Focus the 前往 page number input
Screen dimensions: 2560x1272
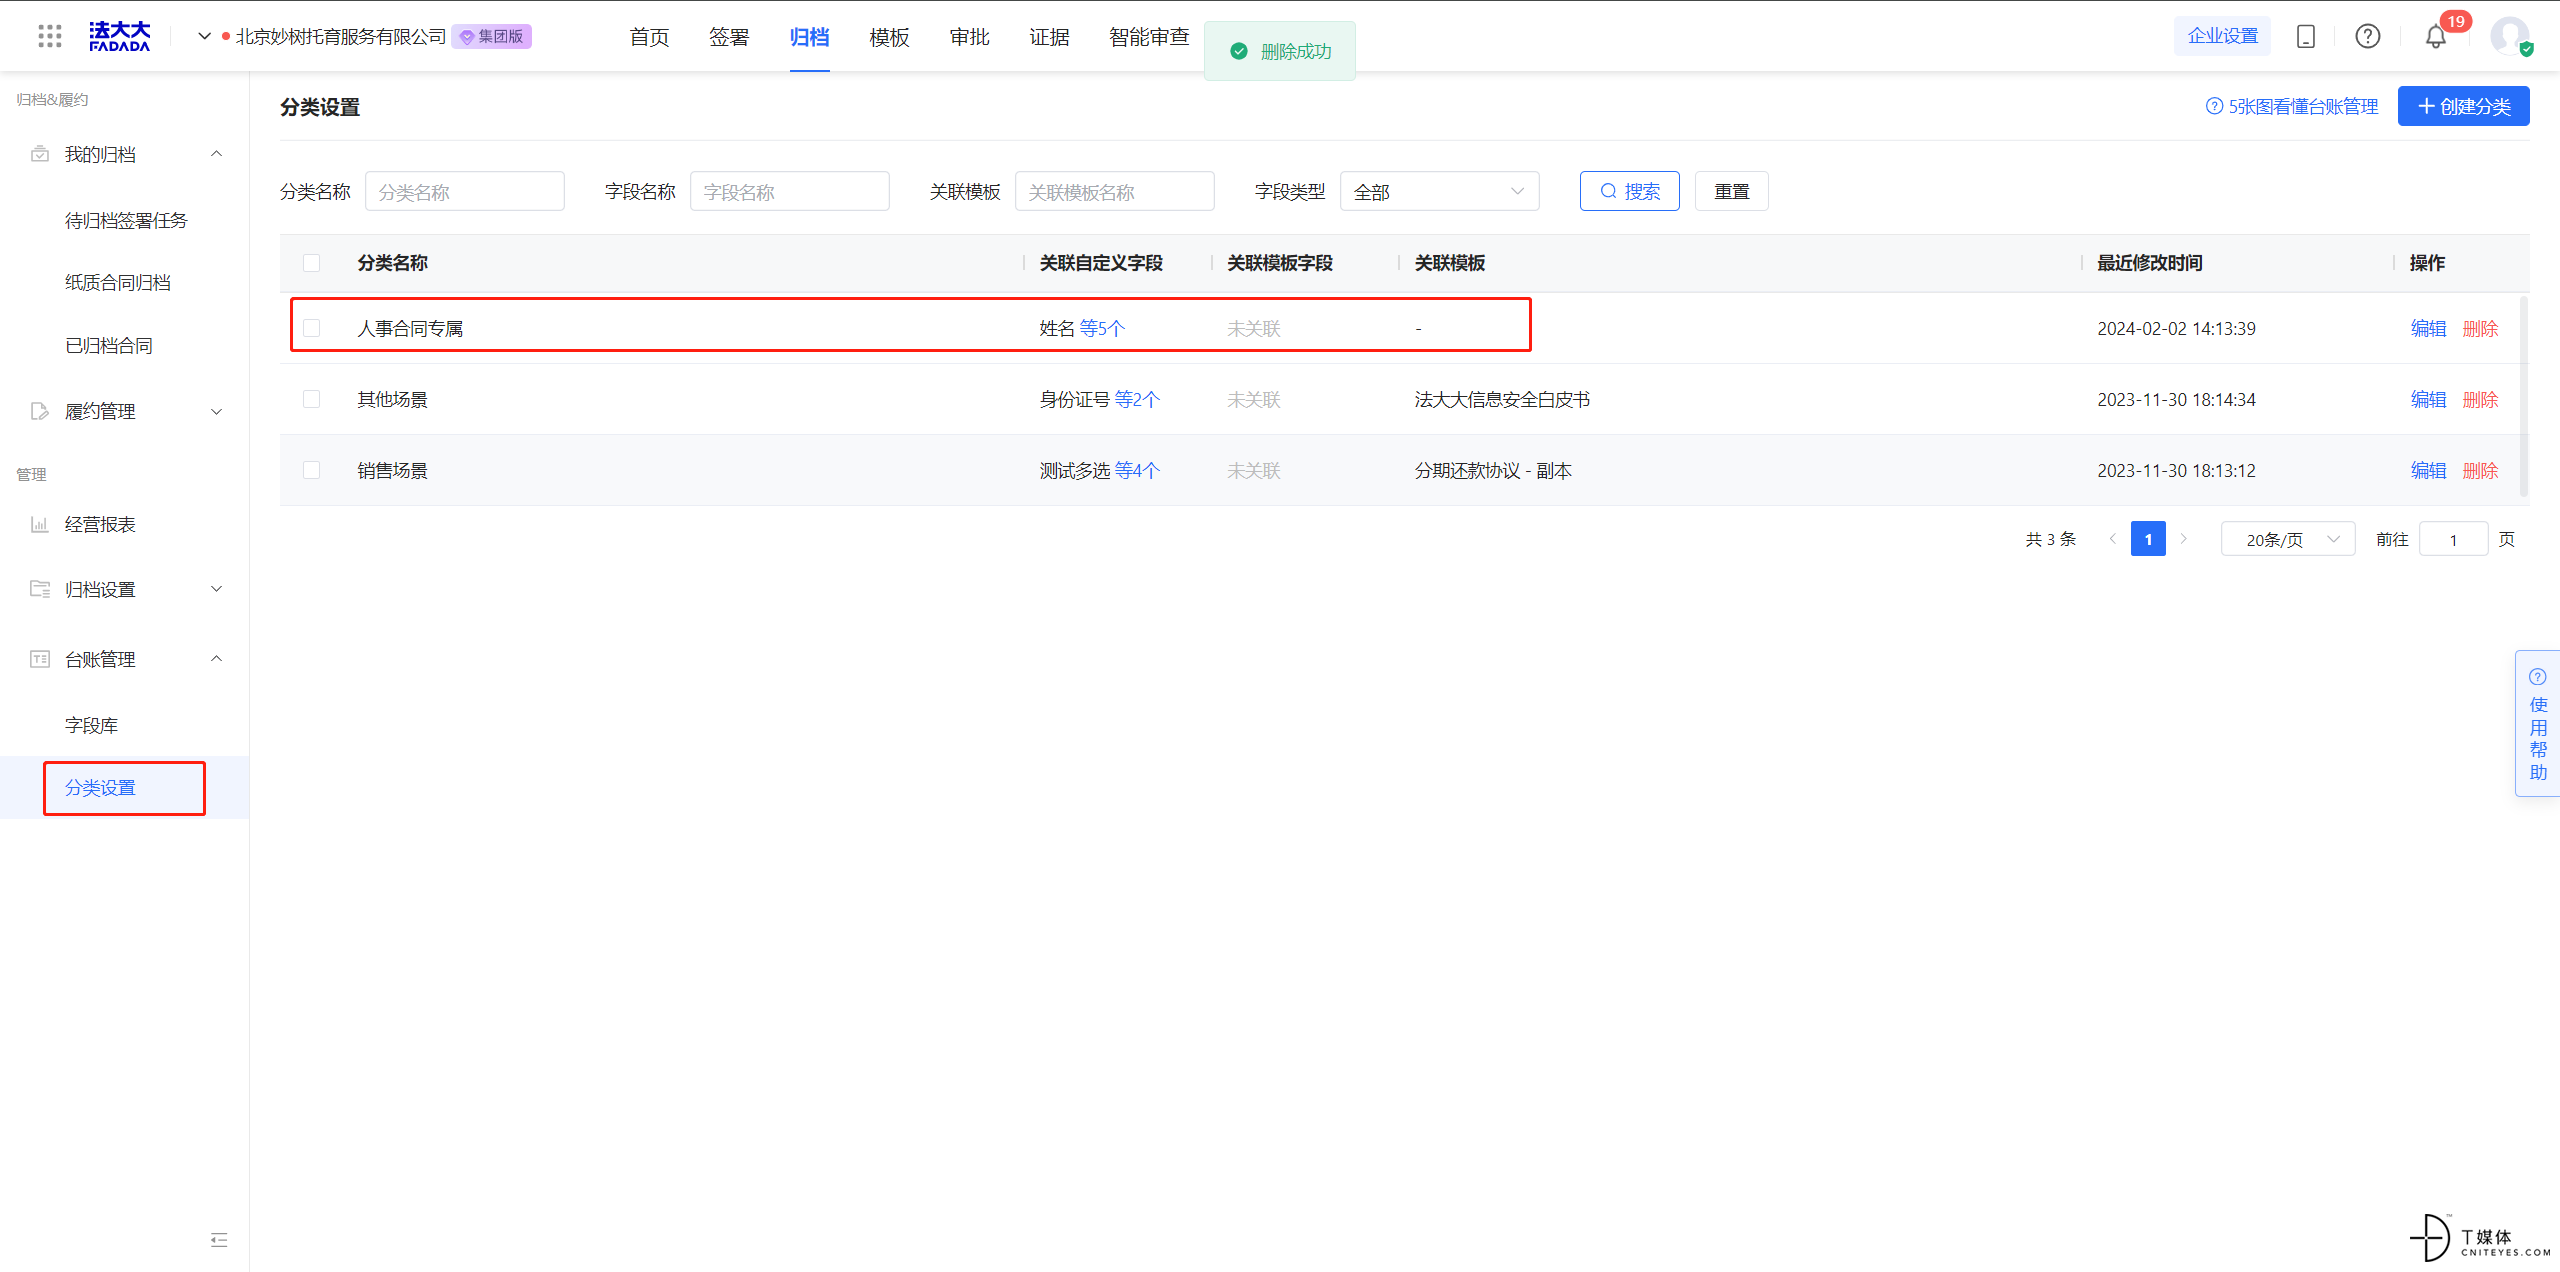(x=2453, y=539)
